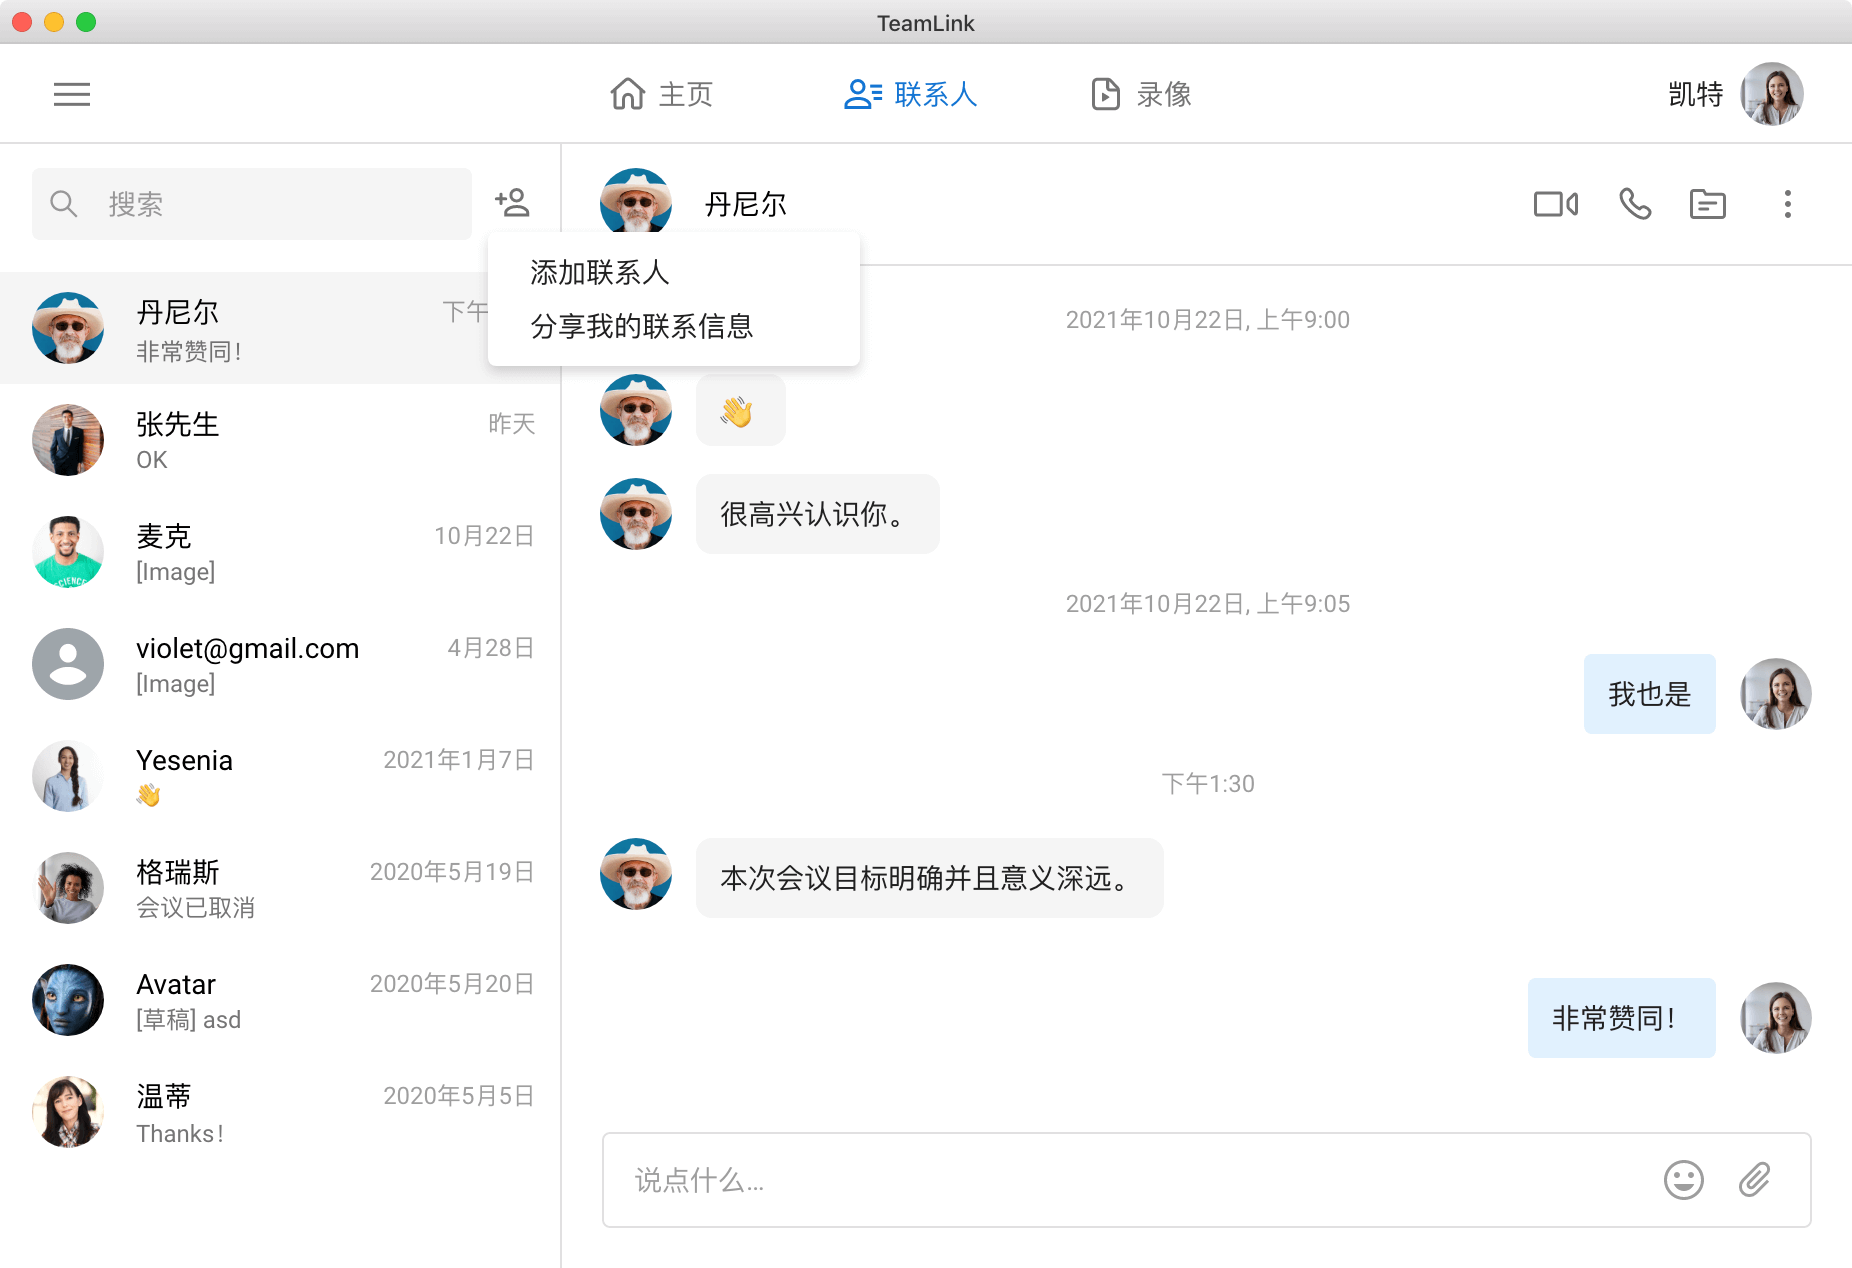The height and width of the screenshot is (1268, 1852).
Task: Open the shared files folder icon
Action: (x=1707, y=204)
